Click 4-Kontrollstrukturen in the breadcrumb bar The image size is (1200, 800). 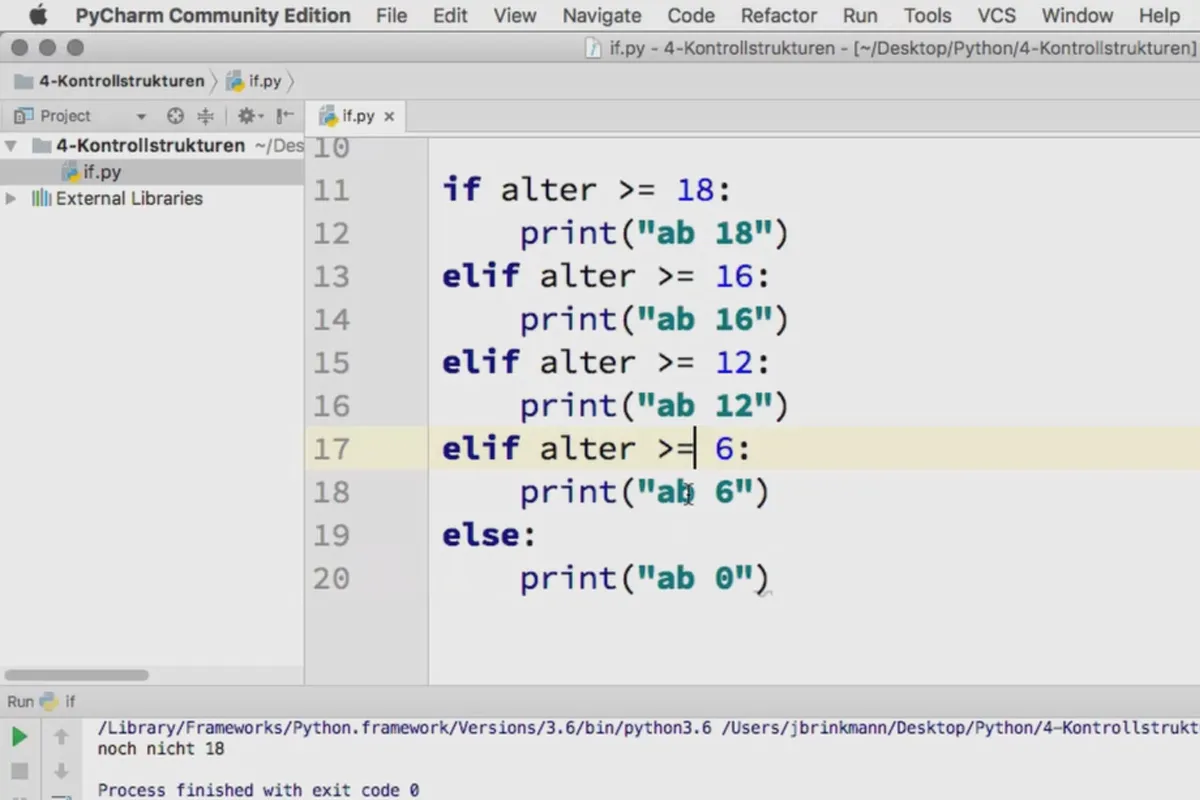[120, 81]
